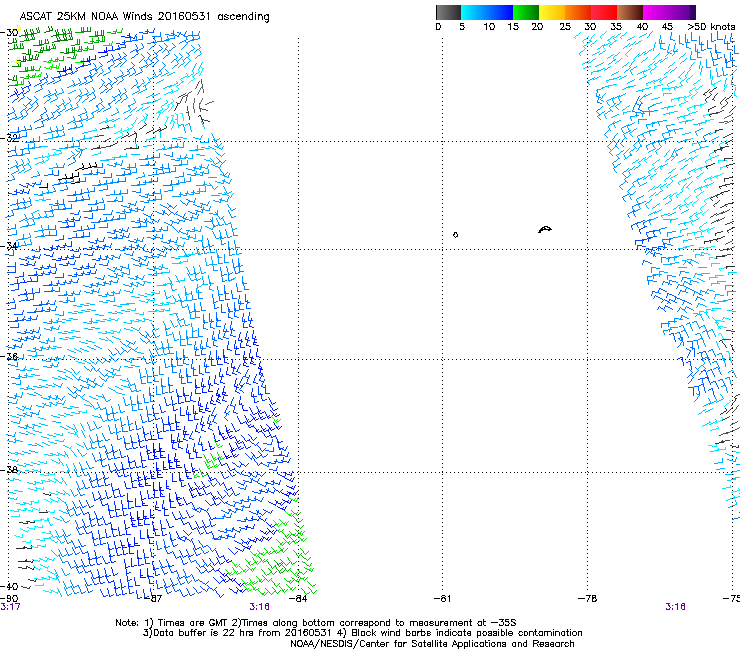Click the 'Data buffer is 22 hrs' note line
The image size is (740, 650).
tap(362, 633)
